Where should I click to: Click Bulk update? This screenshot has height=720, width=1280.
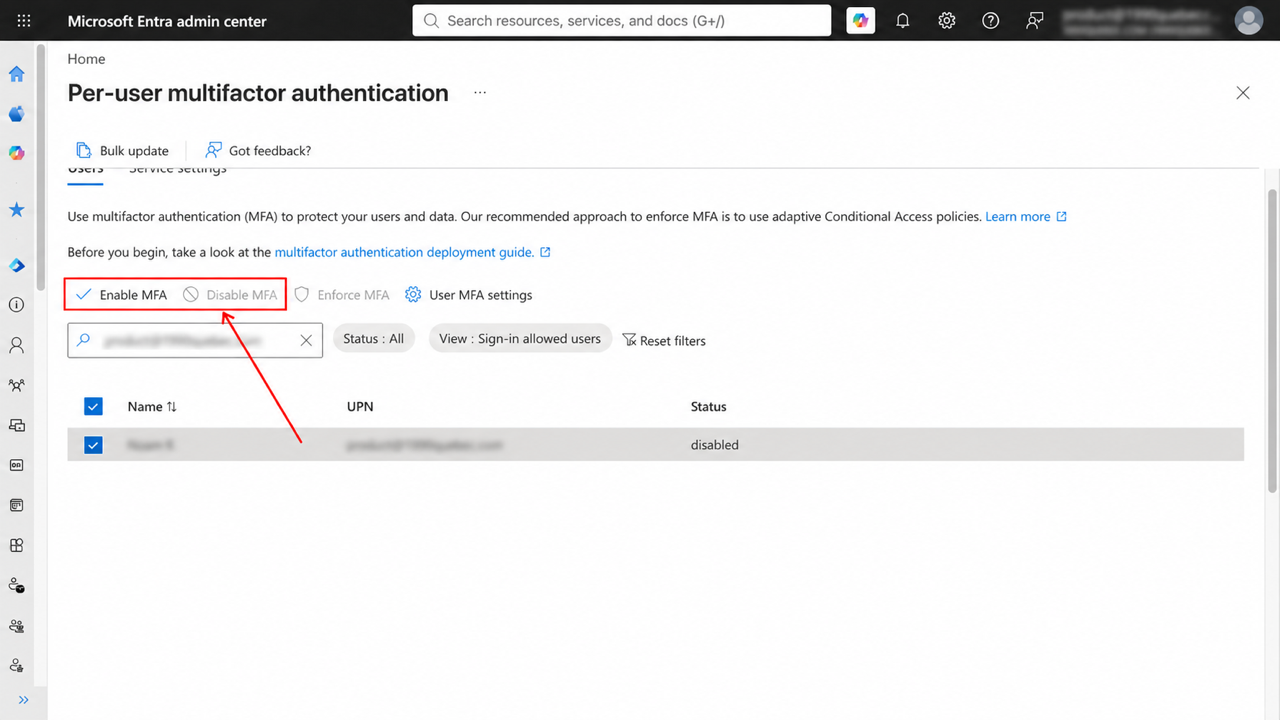click(123, 151)
